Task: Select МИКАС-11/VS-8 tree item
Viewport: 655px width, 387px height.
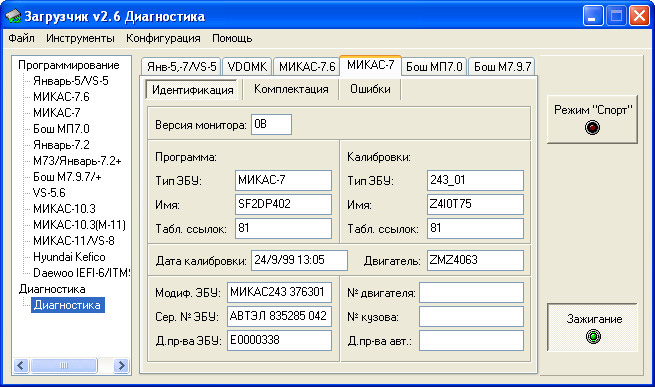Action: (74, 241)
